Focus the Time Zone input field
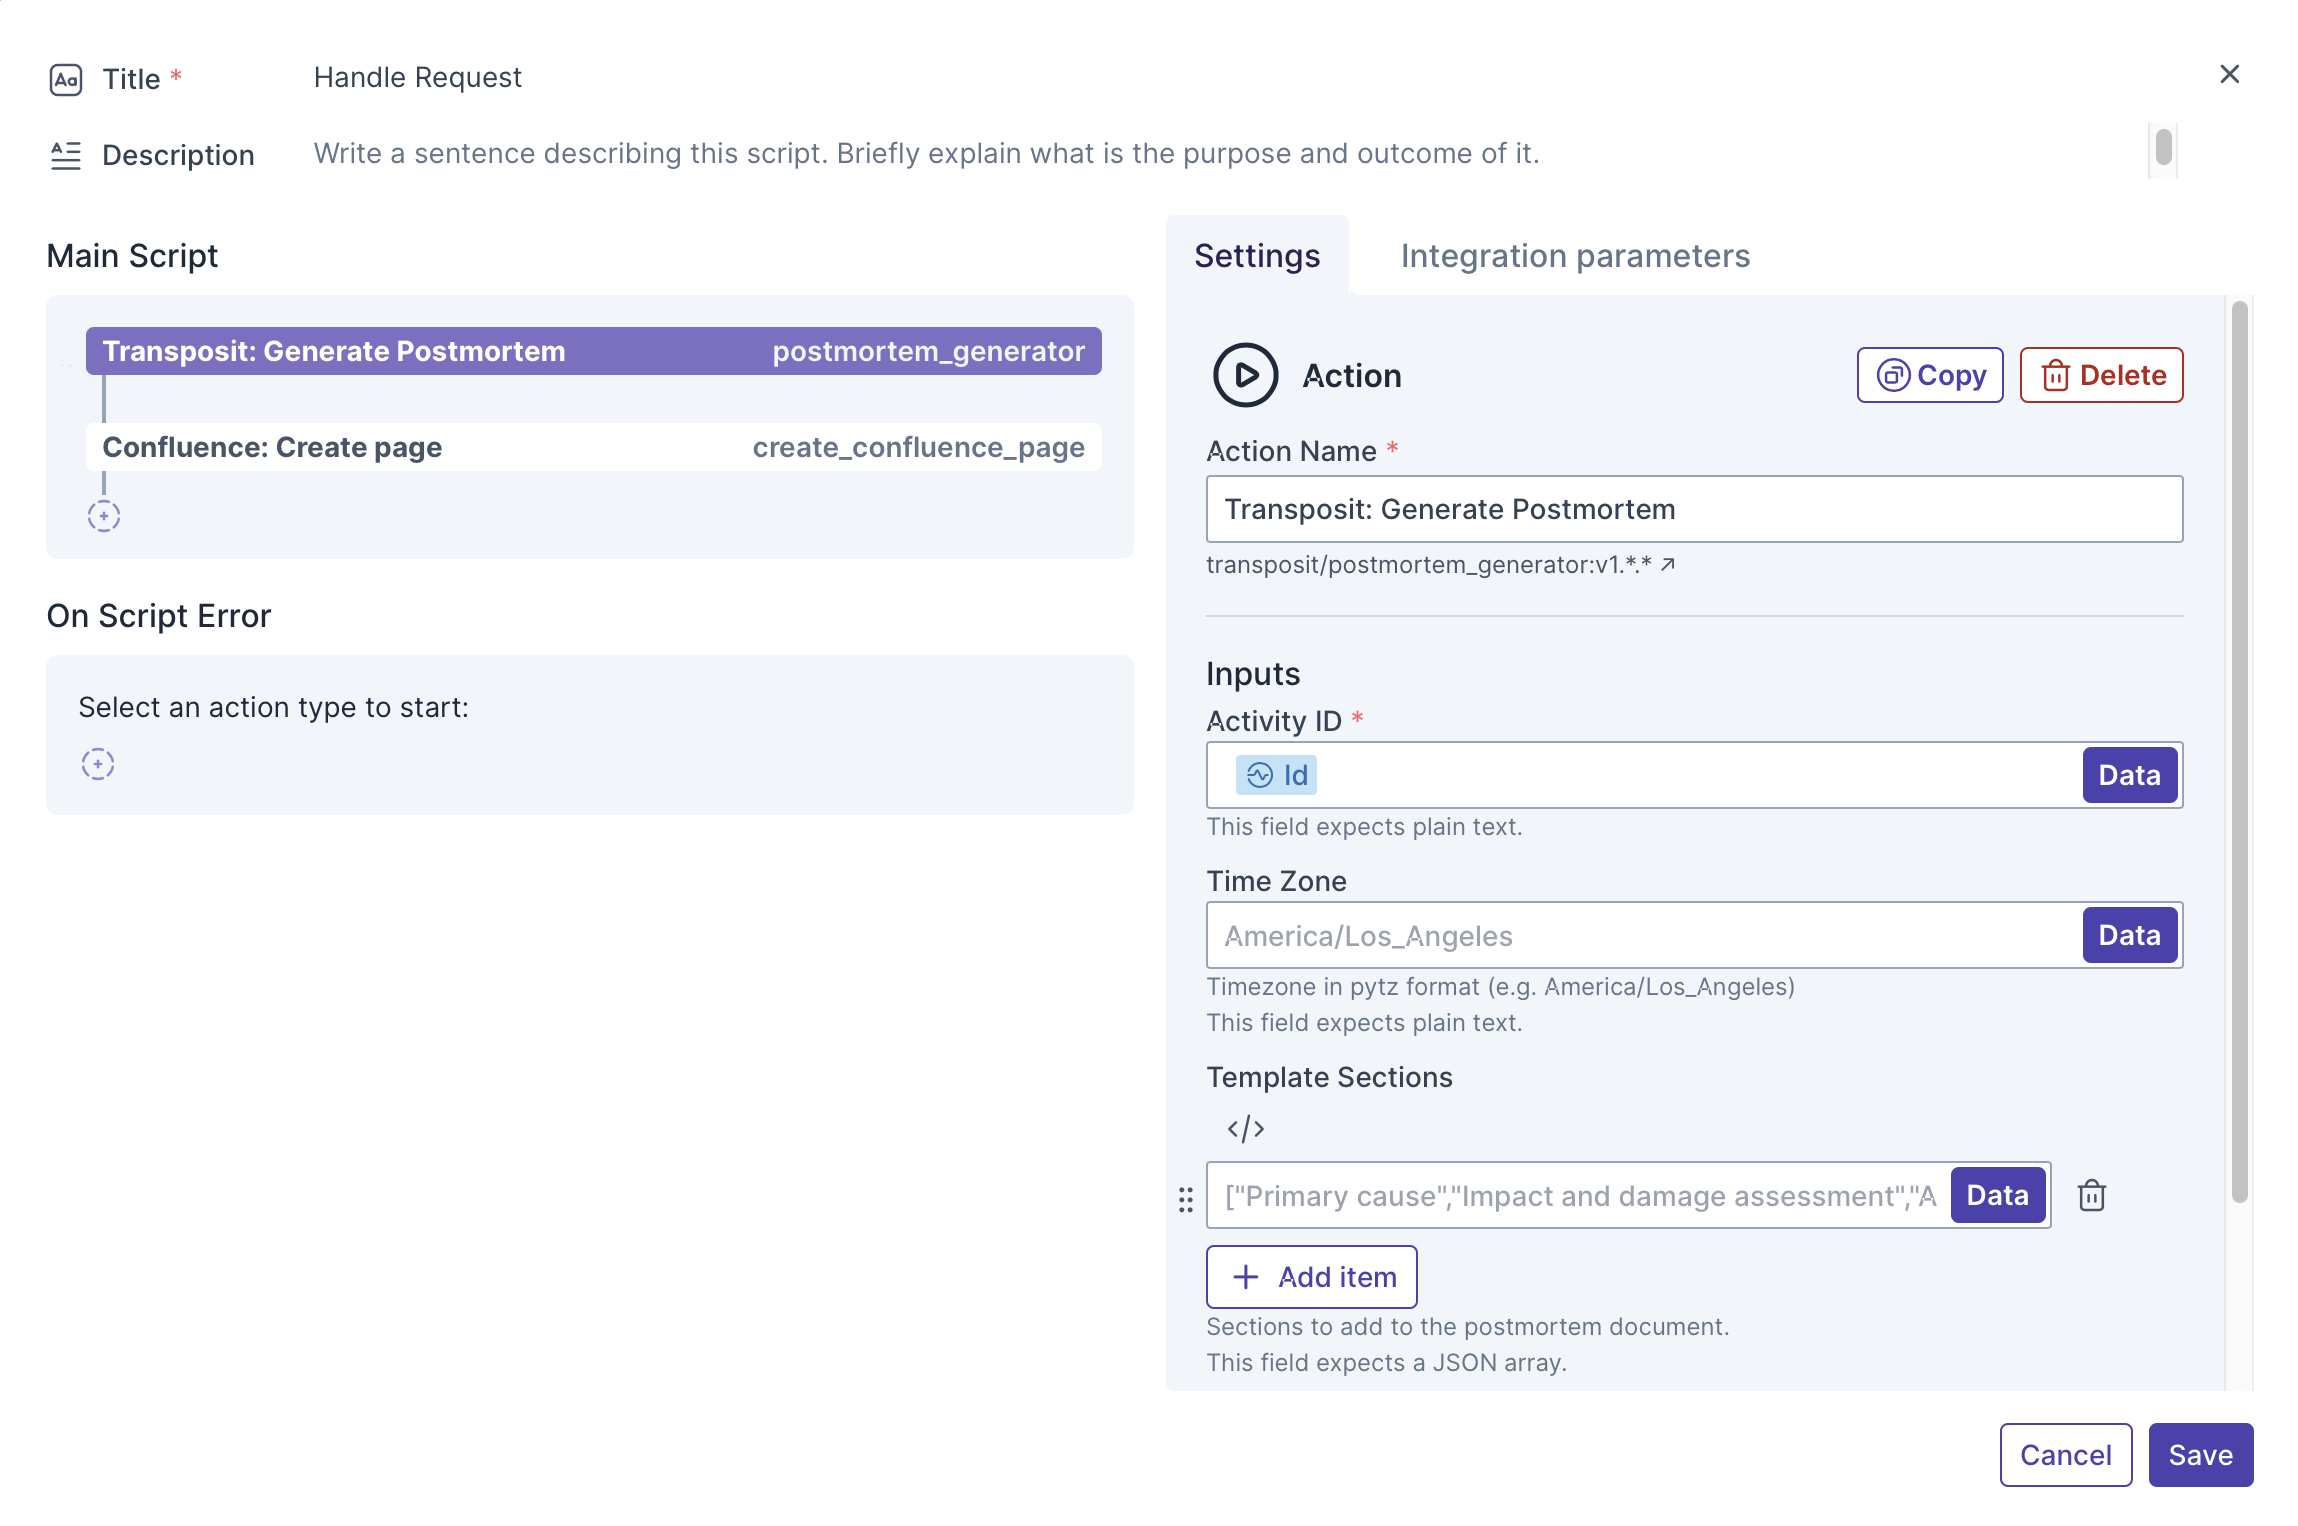2298x1526 pixels. tap(1640, 935)
